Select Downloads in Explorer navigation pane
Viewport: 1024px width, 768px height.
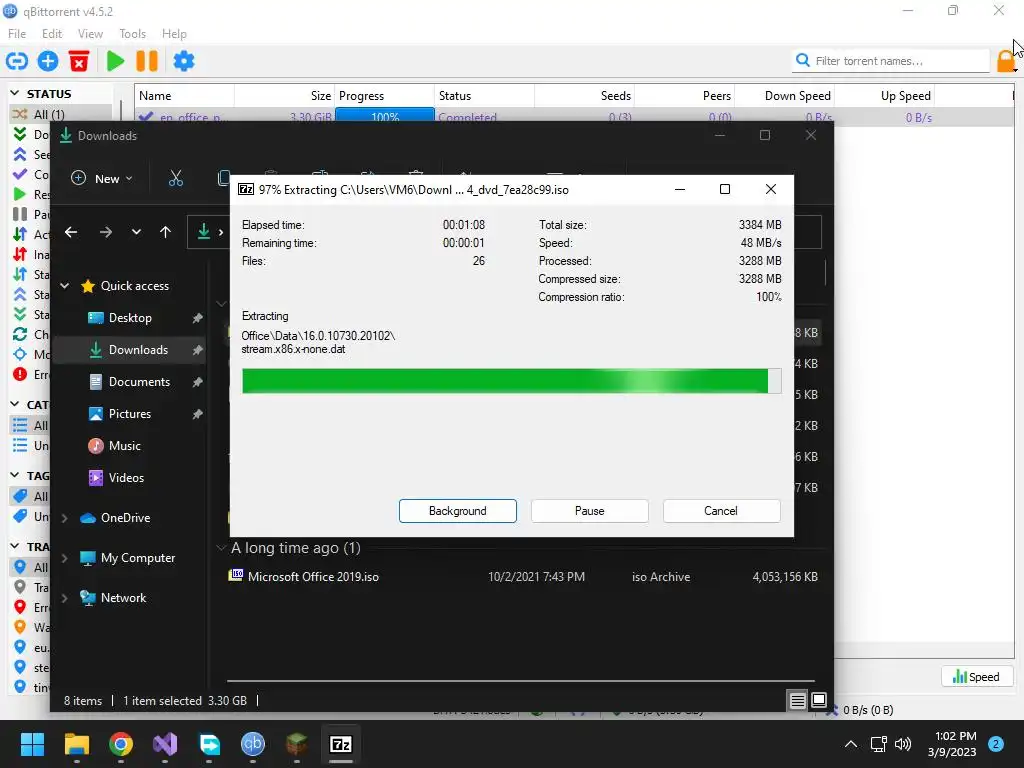click(130, 350)
